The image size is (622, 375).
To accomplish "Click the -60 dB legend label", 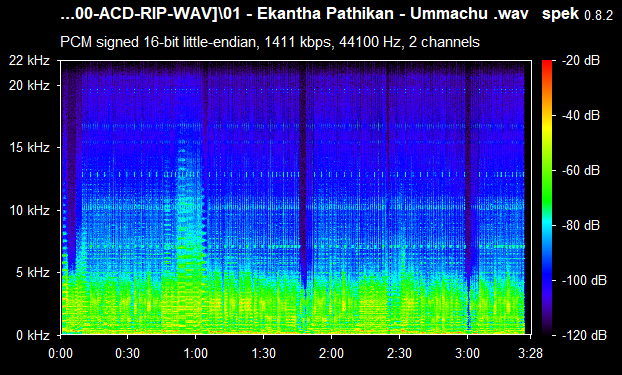I will click(x=581, y=170).
